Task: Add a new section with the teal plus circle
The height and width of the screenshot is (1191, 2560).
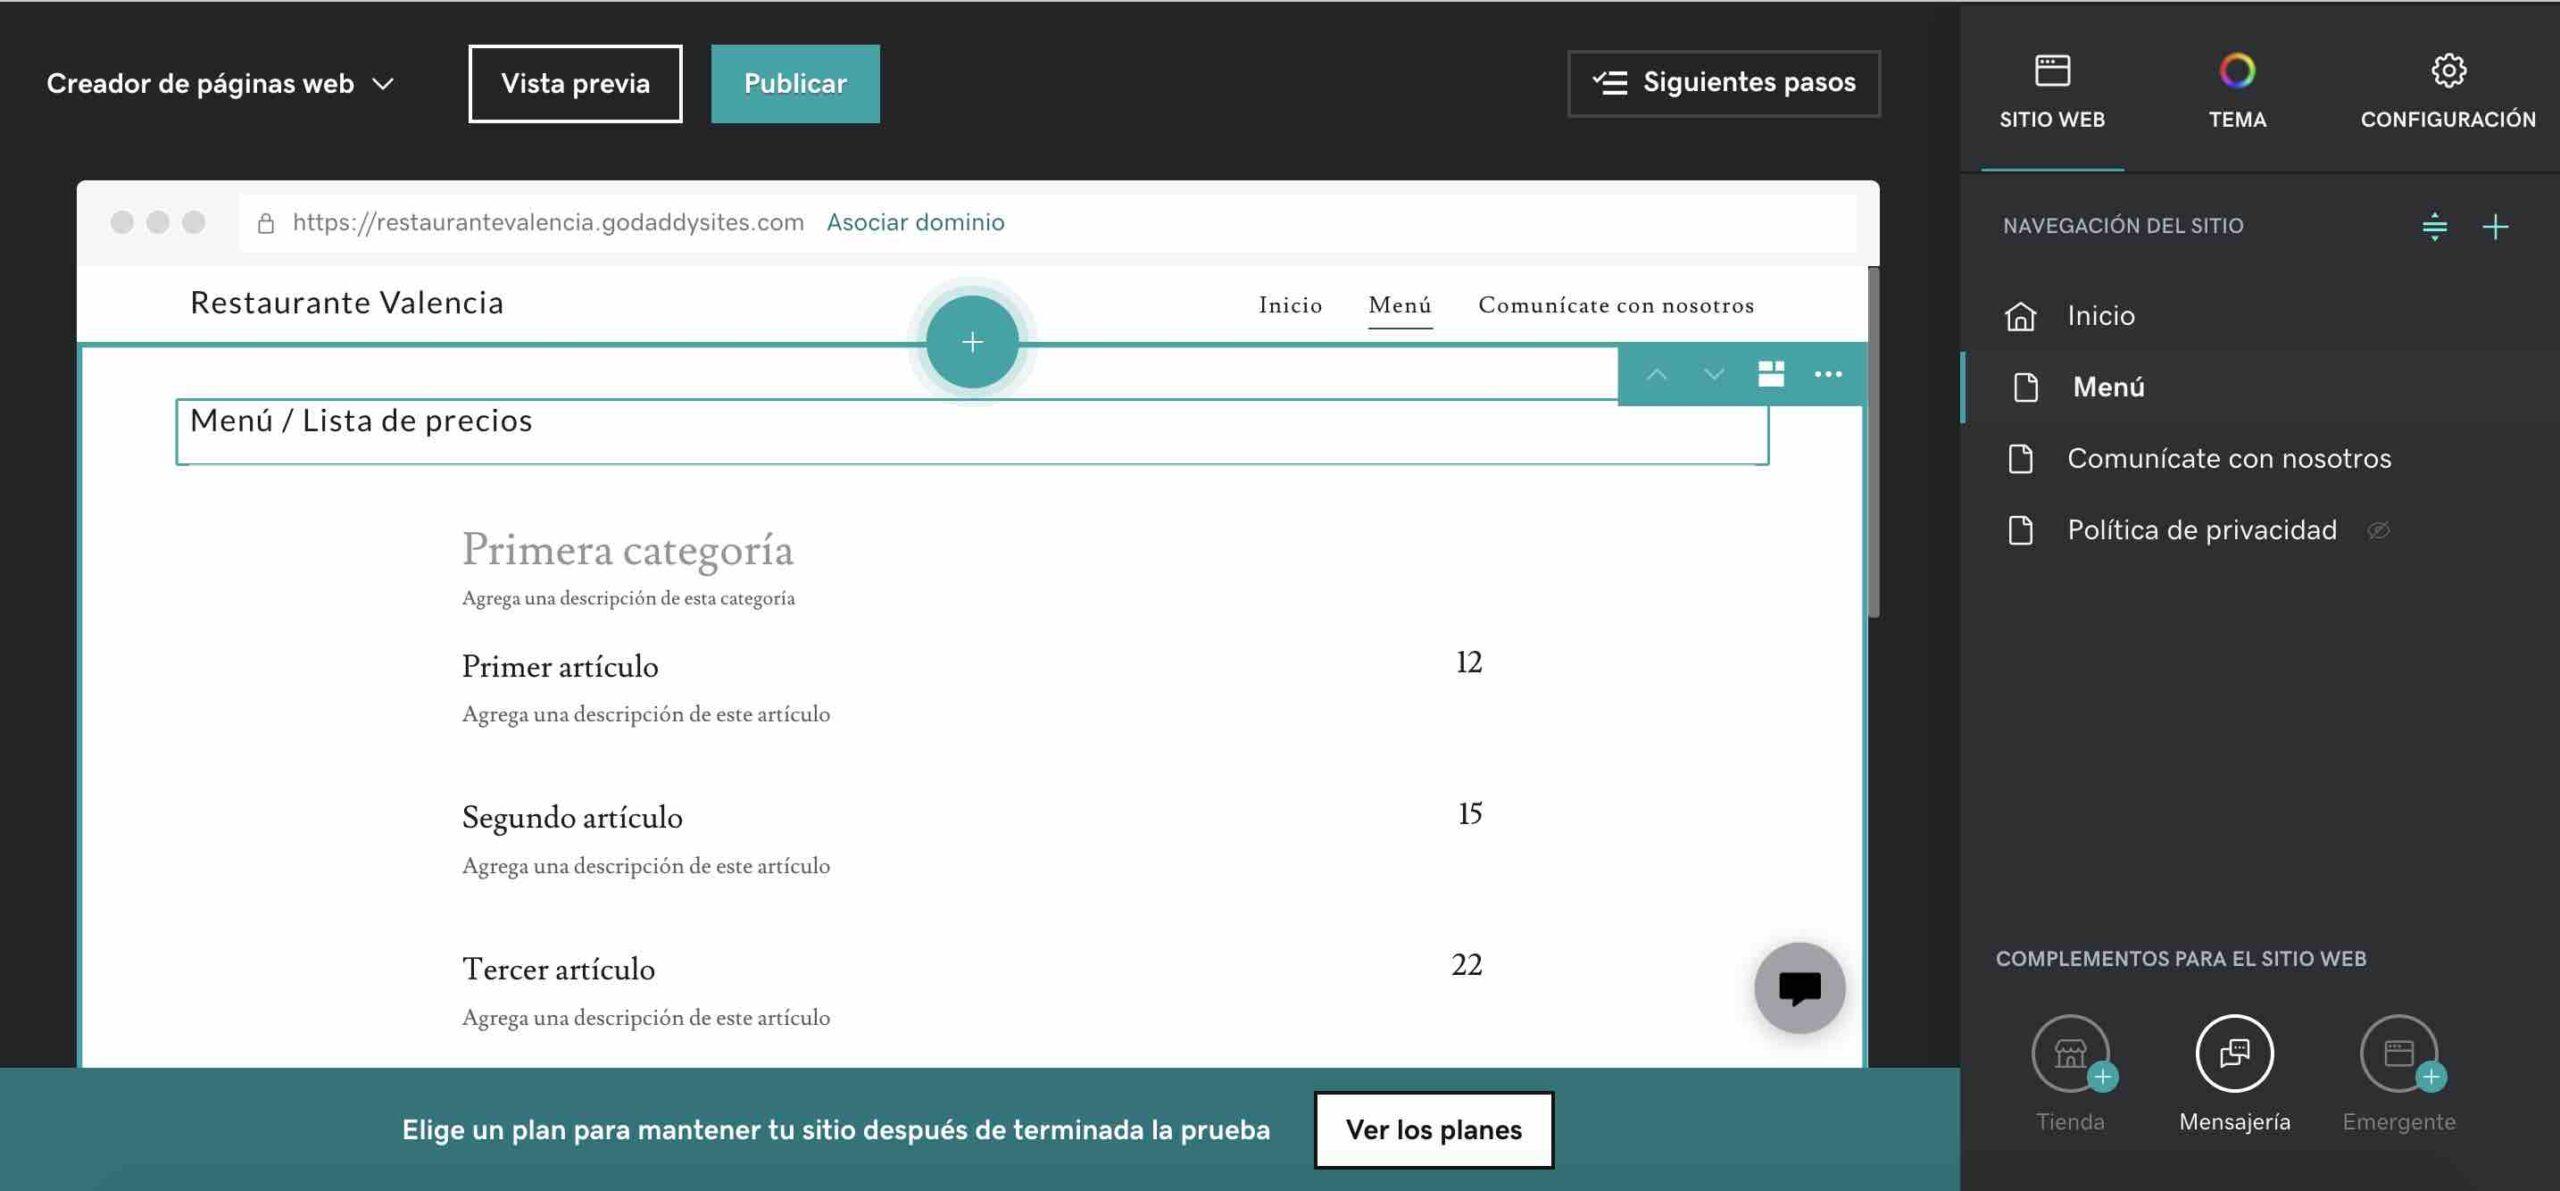Action: pos(970,341)
